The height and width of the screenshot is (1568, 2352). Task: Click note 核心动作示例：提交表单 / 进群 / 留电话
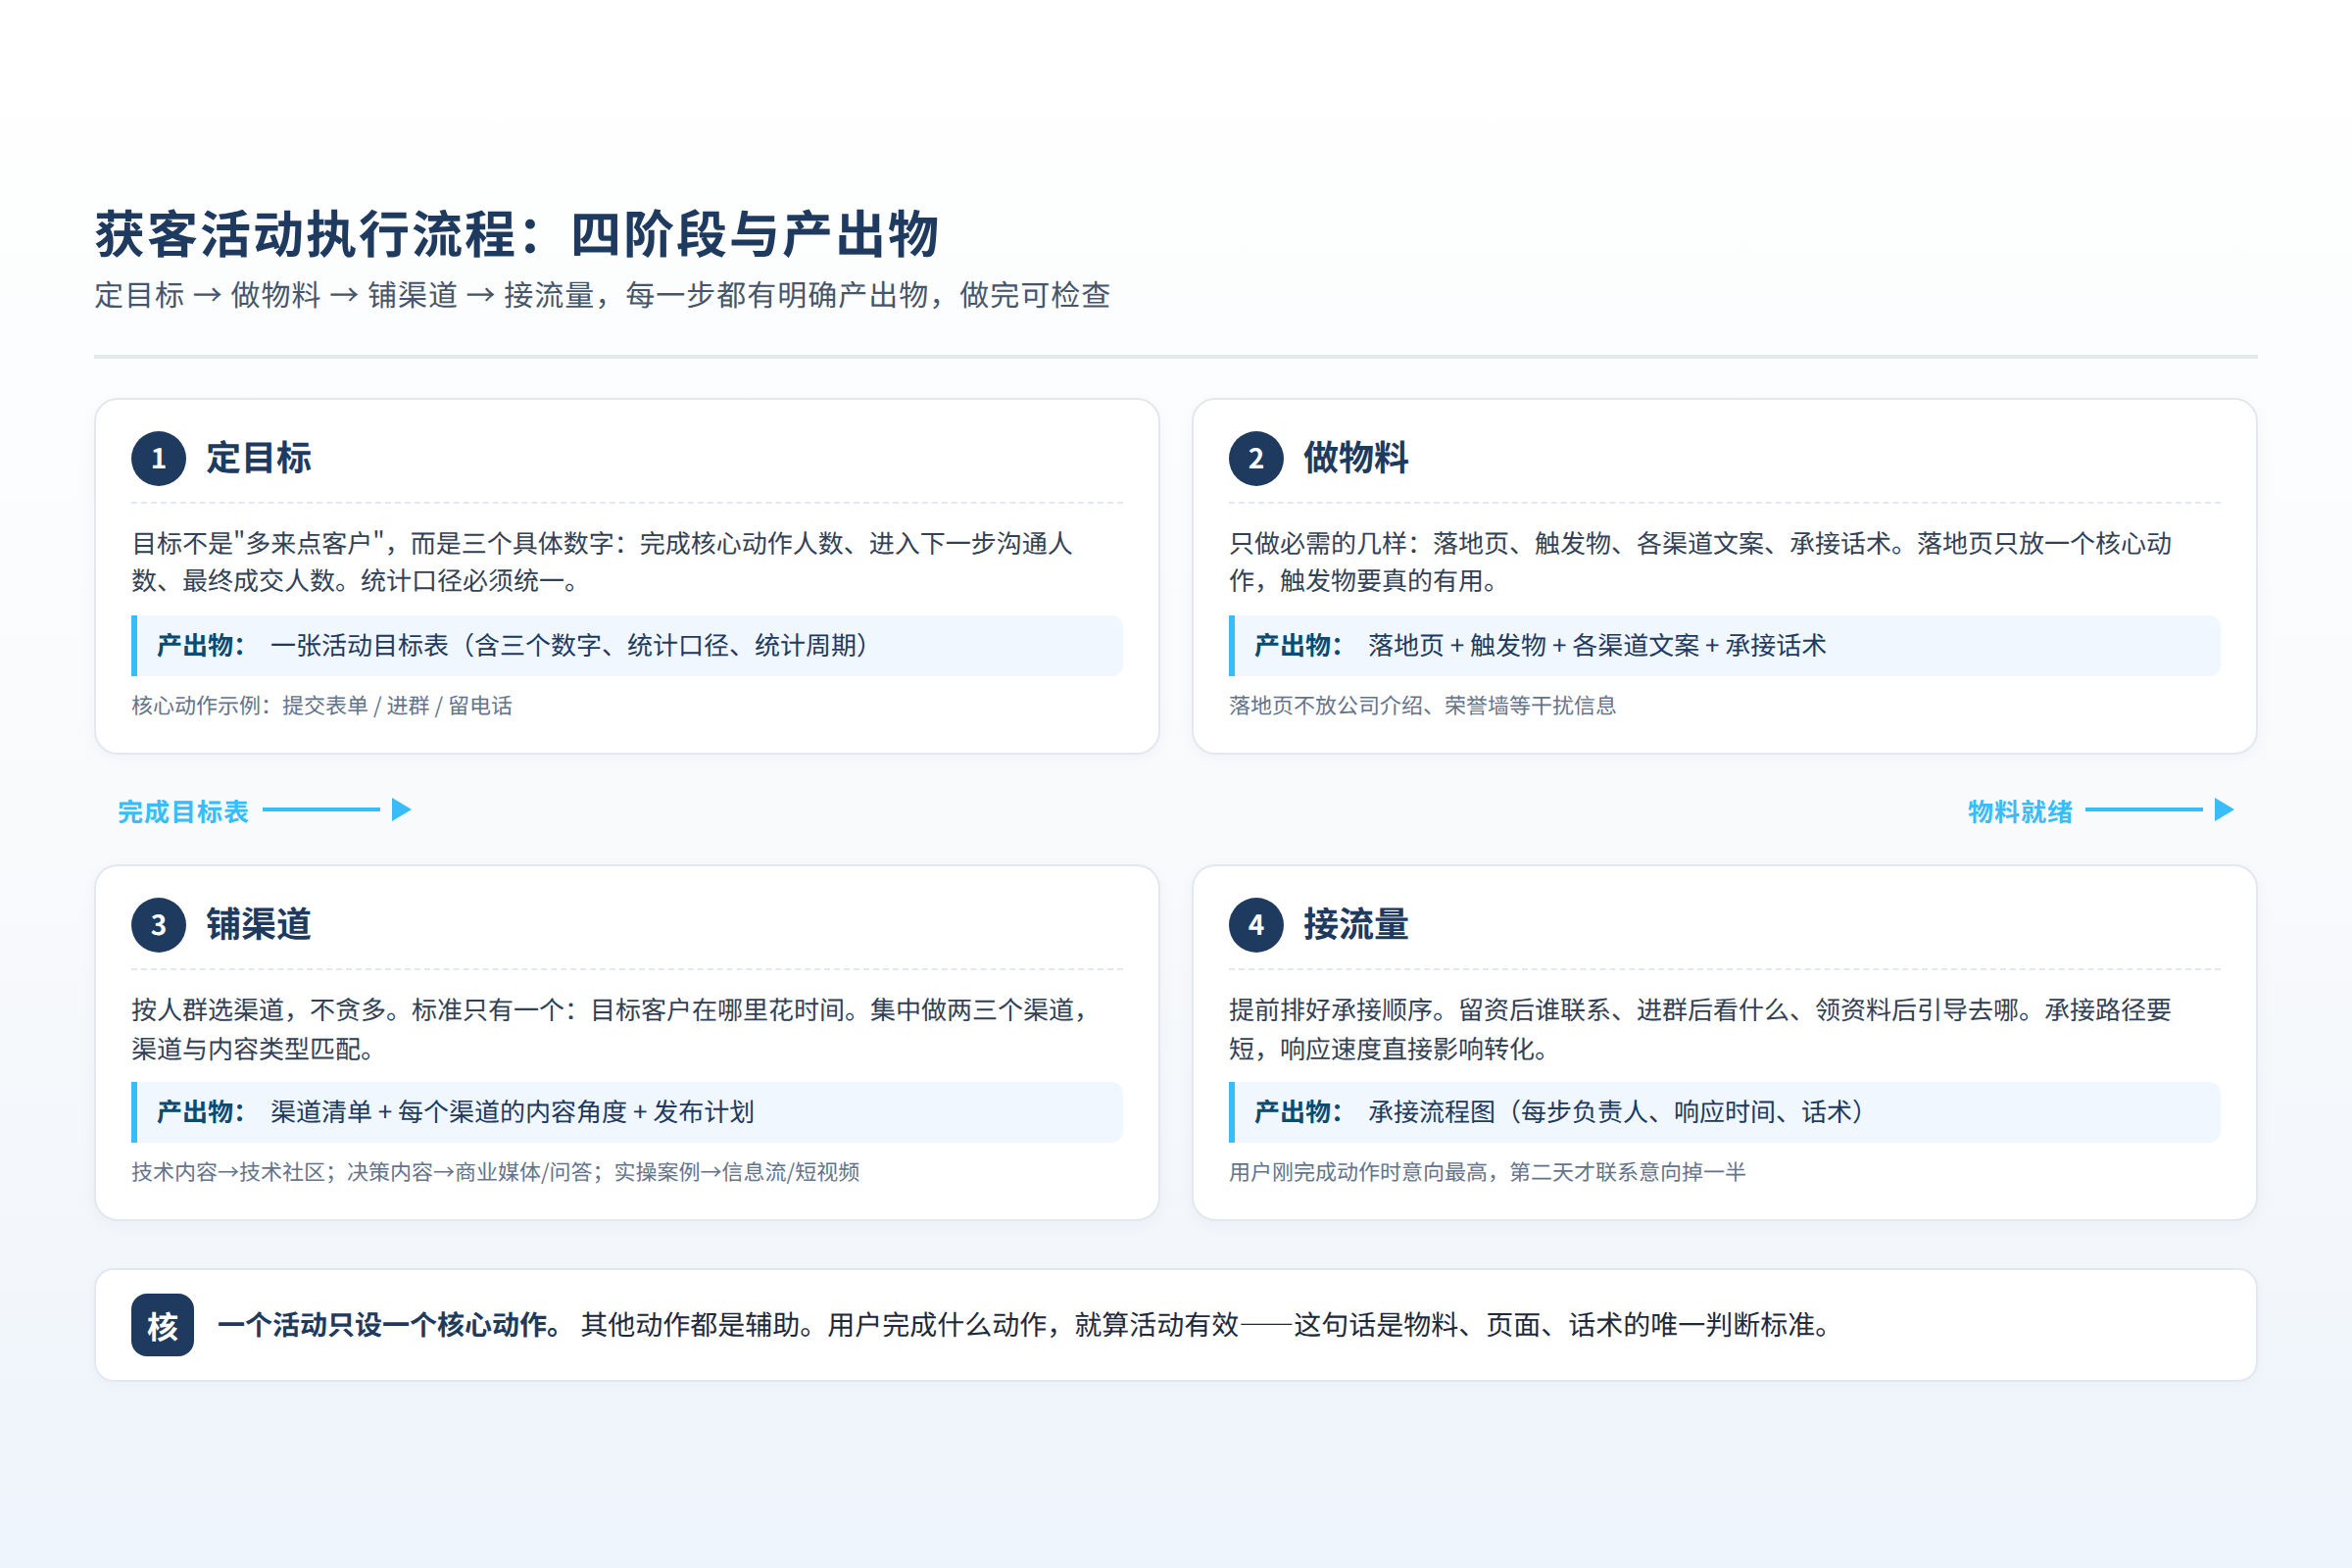[x=322, y=706]
